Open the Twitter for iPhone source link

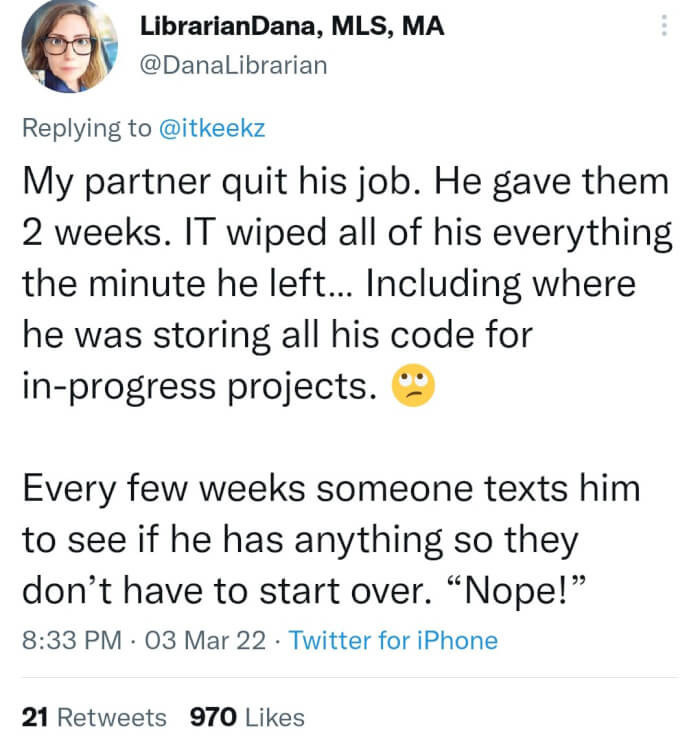point(393,639)
